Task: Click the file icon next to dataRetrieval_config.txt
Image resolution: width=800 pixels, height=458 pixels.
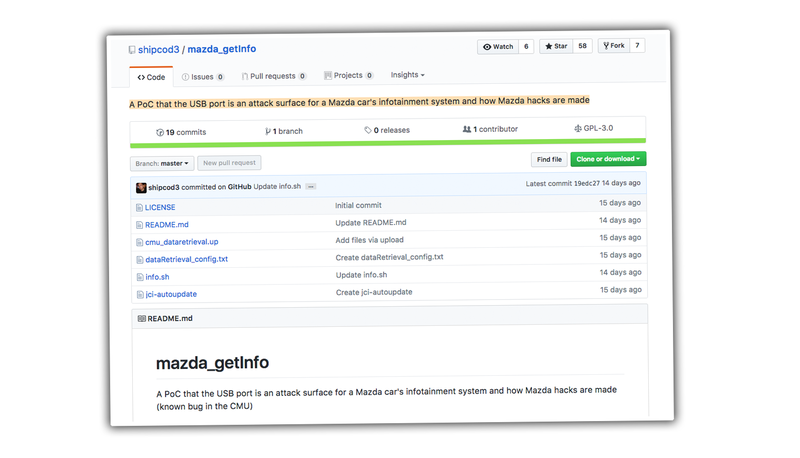Action: [x=140, y=260]
